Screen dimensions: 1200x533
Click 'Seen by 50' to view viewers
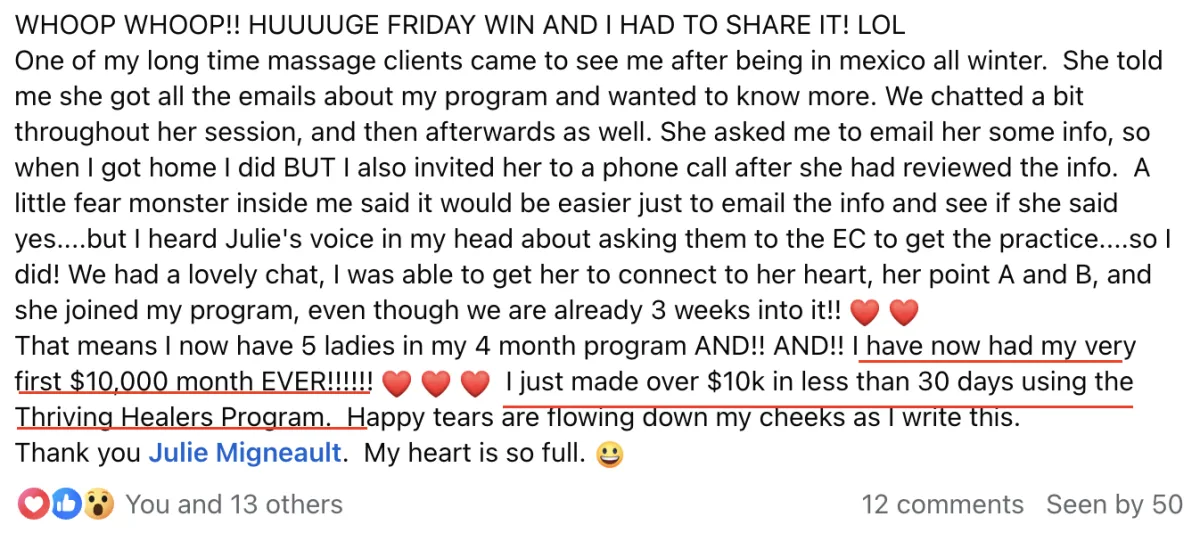coord(1114,505)
